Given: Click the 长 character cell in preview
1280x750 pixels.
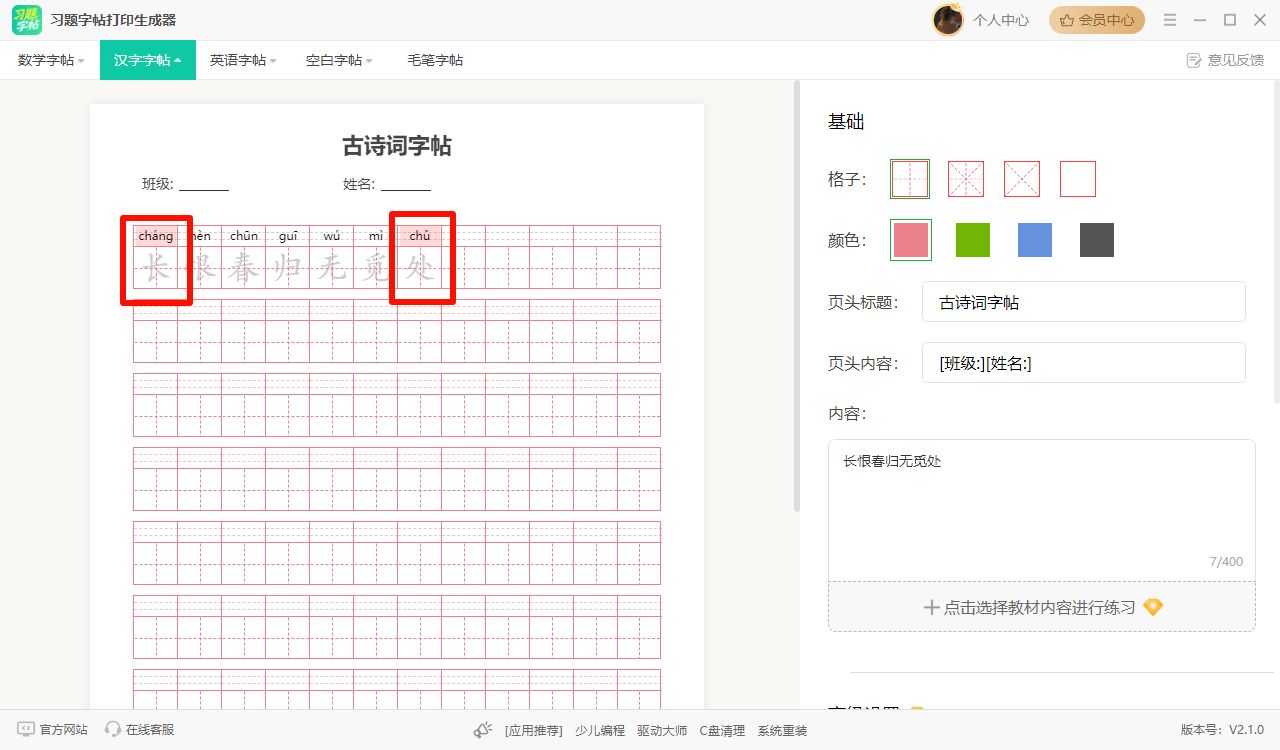Looking at the screenshot, I should [155, 268].
